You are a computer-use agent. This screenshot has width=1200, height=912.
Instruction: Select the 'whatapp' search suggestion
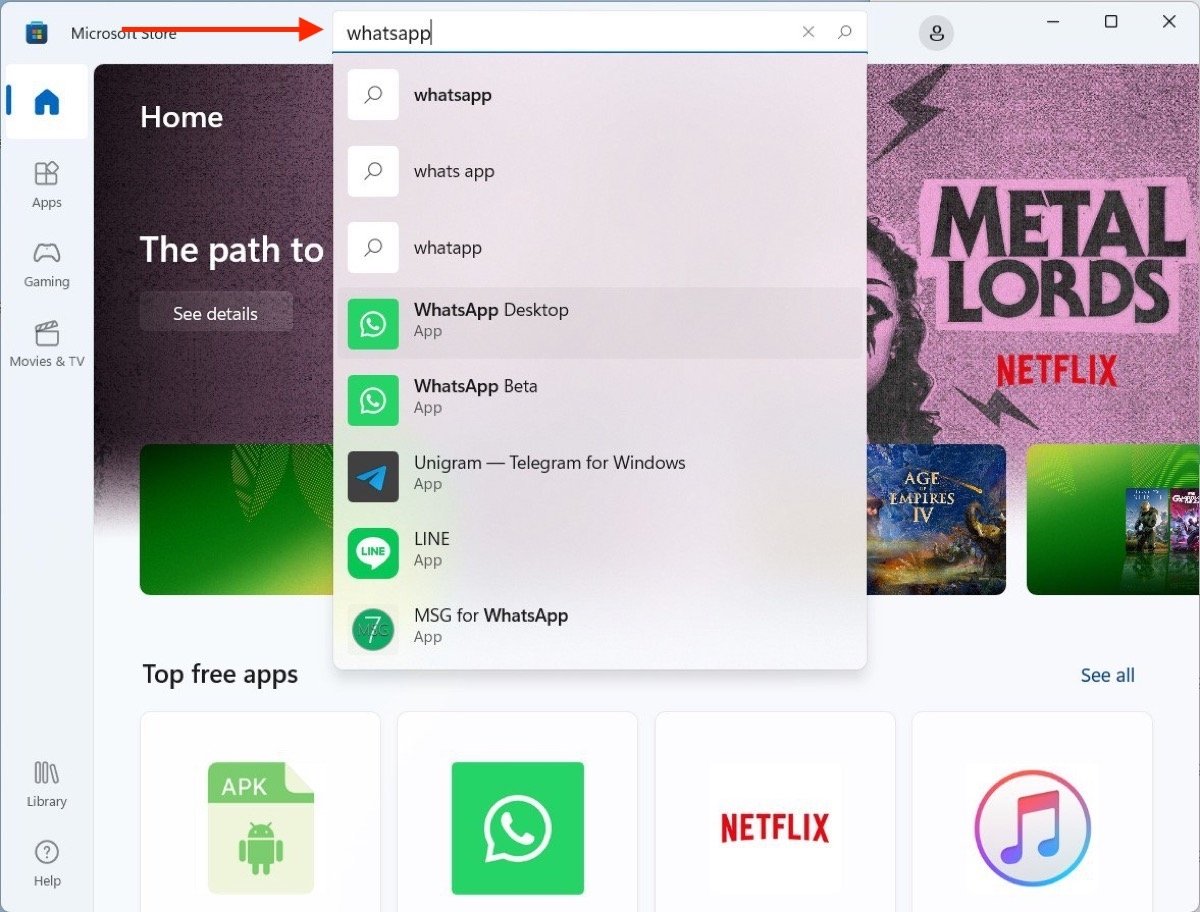(600, 247)
